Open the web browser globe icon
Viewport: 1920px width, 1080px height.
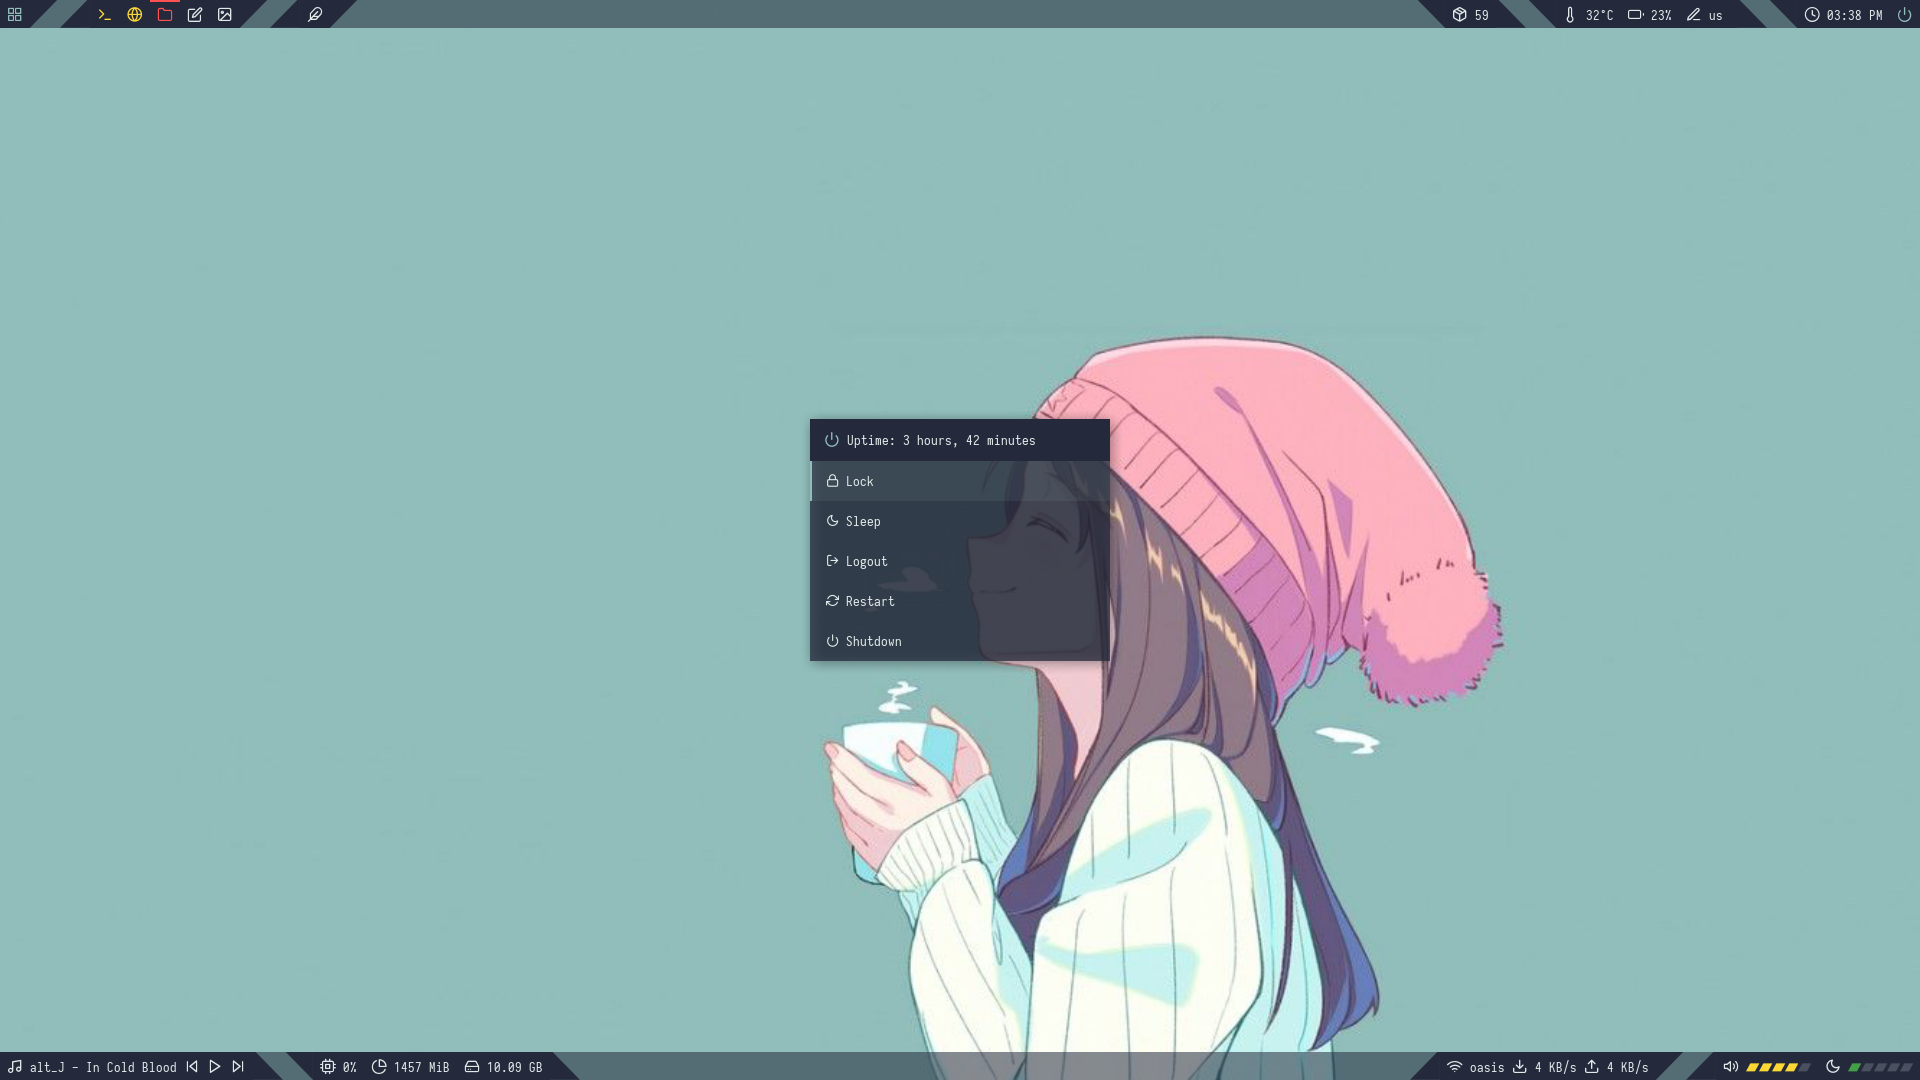click(134, 15)
